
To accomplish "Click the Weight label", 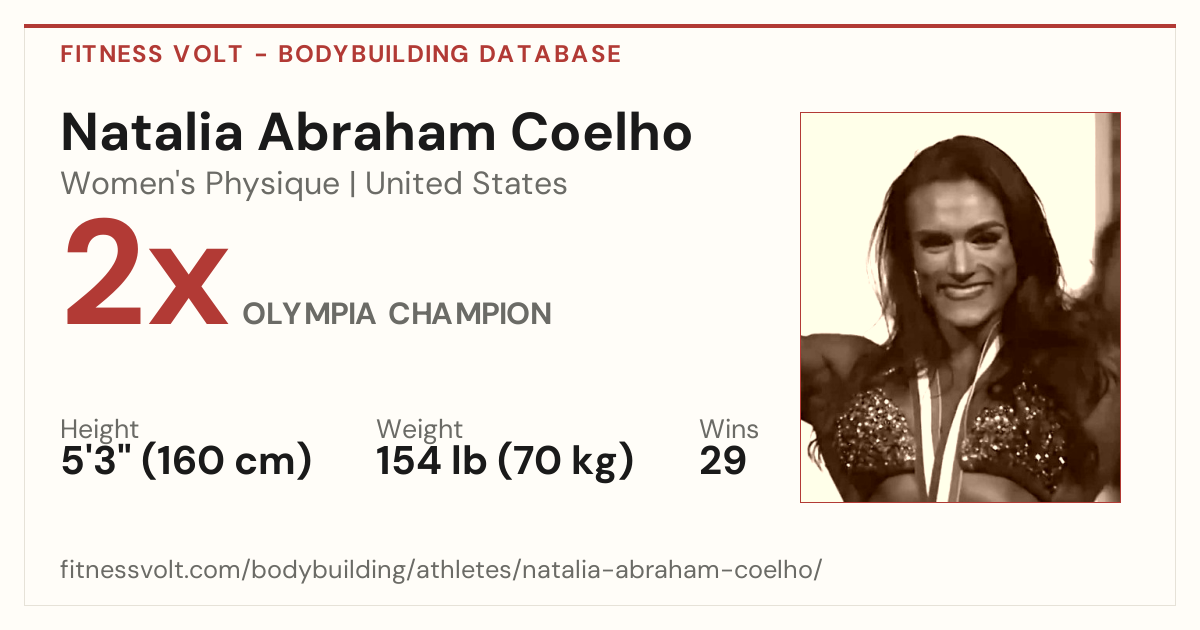I will coord(419,430).
